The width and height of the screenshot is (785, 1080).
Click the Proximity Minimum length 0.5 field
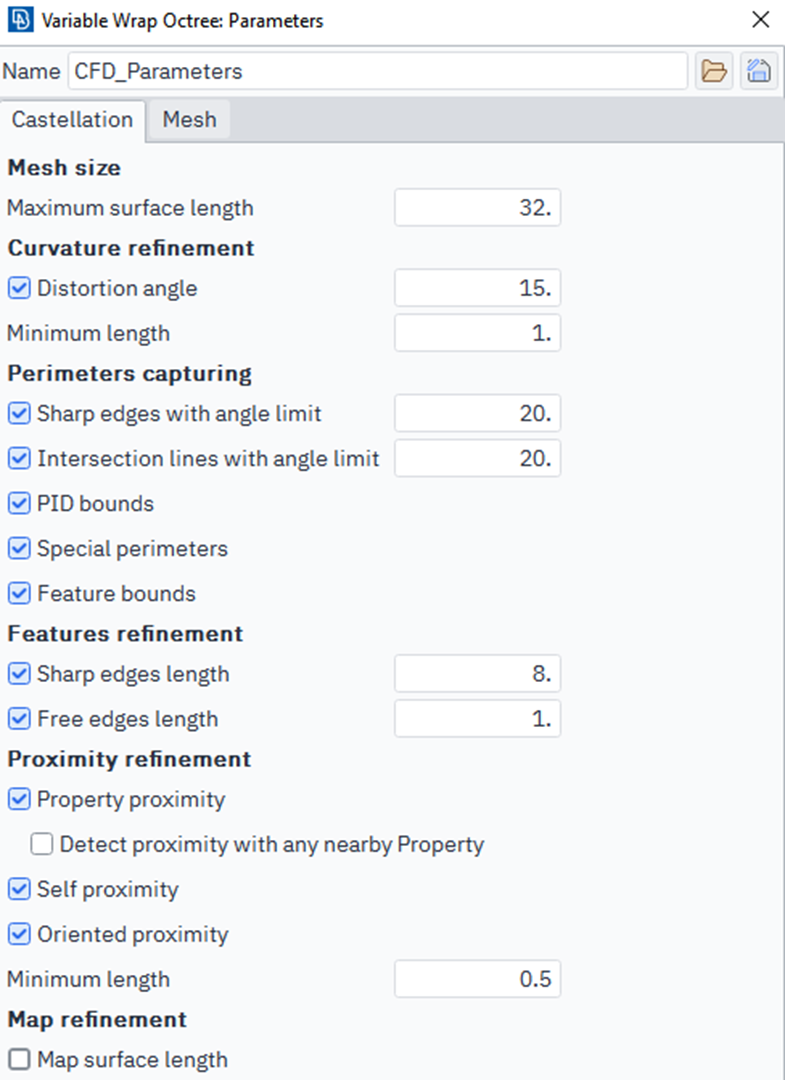(477, 980)
